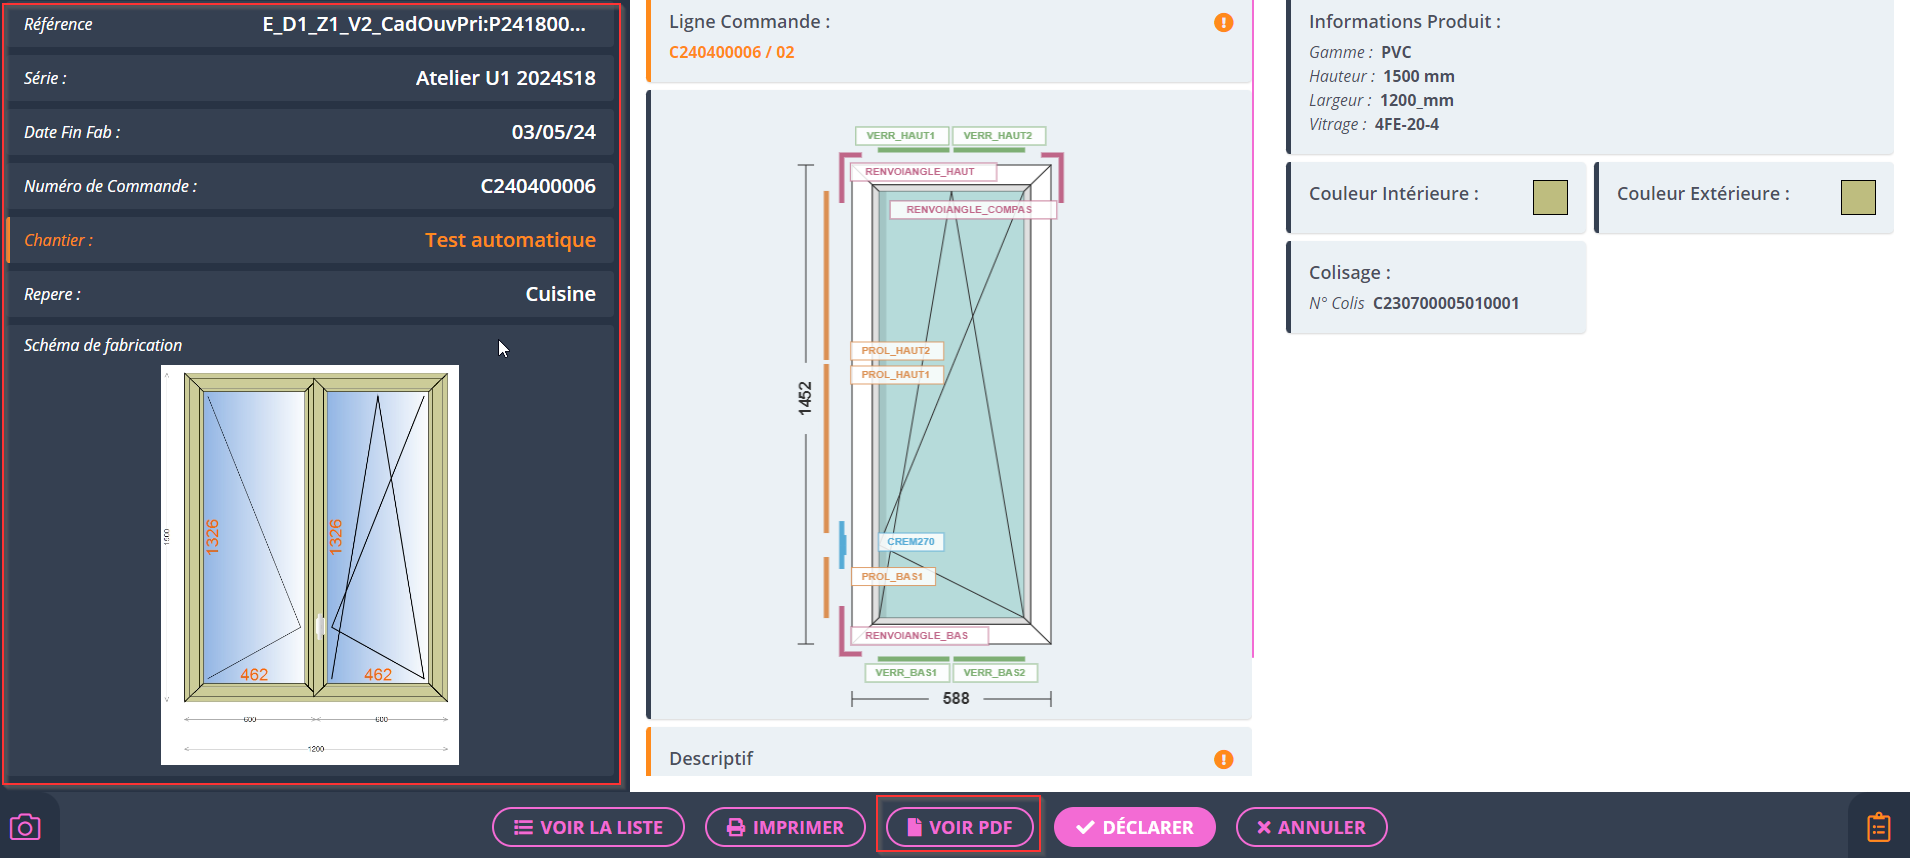Select the RENVOIANGLE_HAUT hardware label
Viewport: 1910px width, 858px height.
[x=919, y=172]
